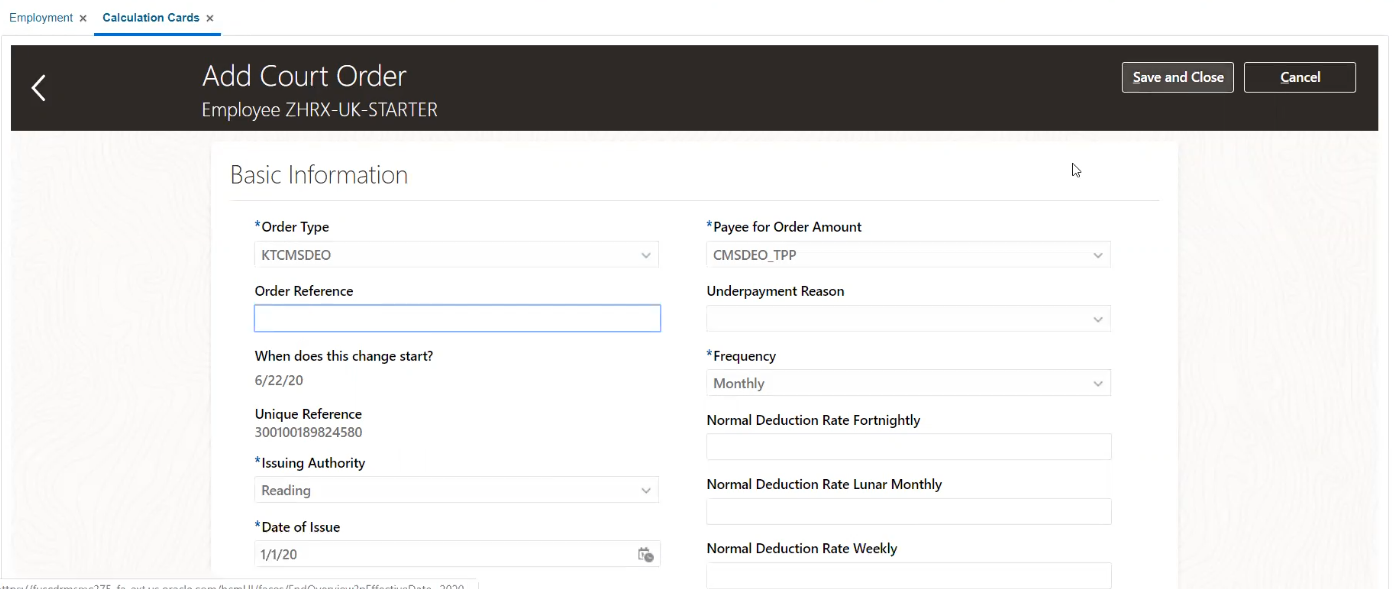1394x589 pixels.
Task: Click the back arrow icon
Action: [38, 88]
